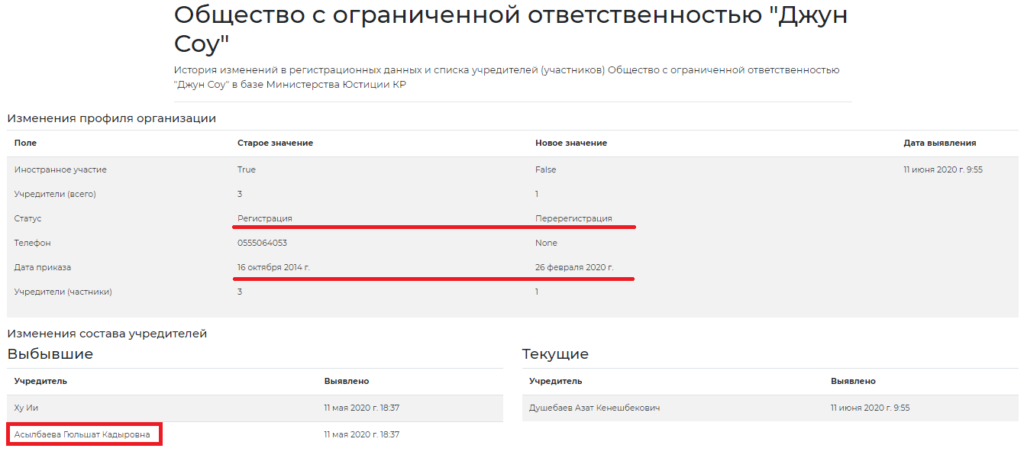Click the new status value "Перерегистрация"

coord(573,218)
